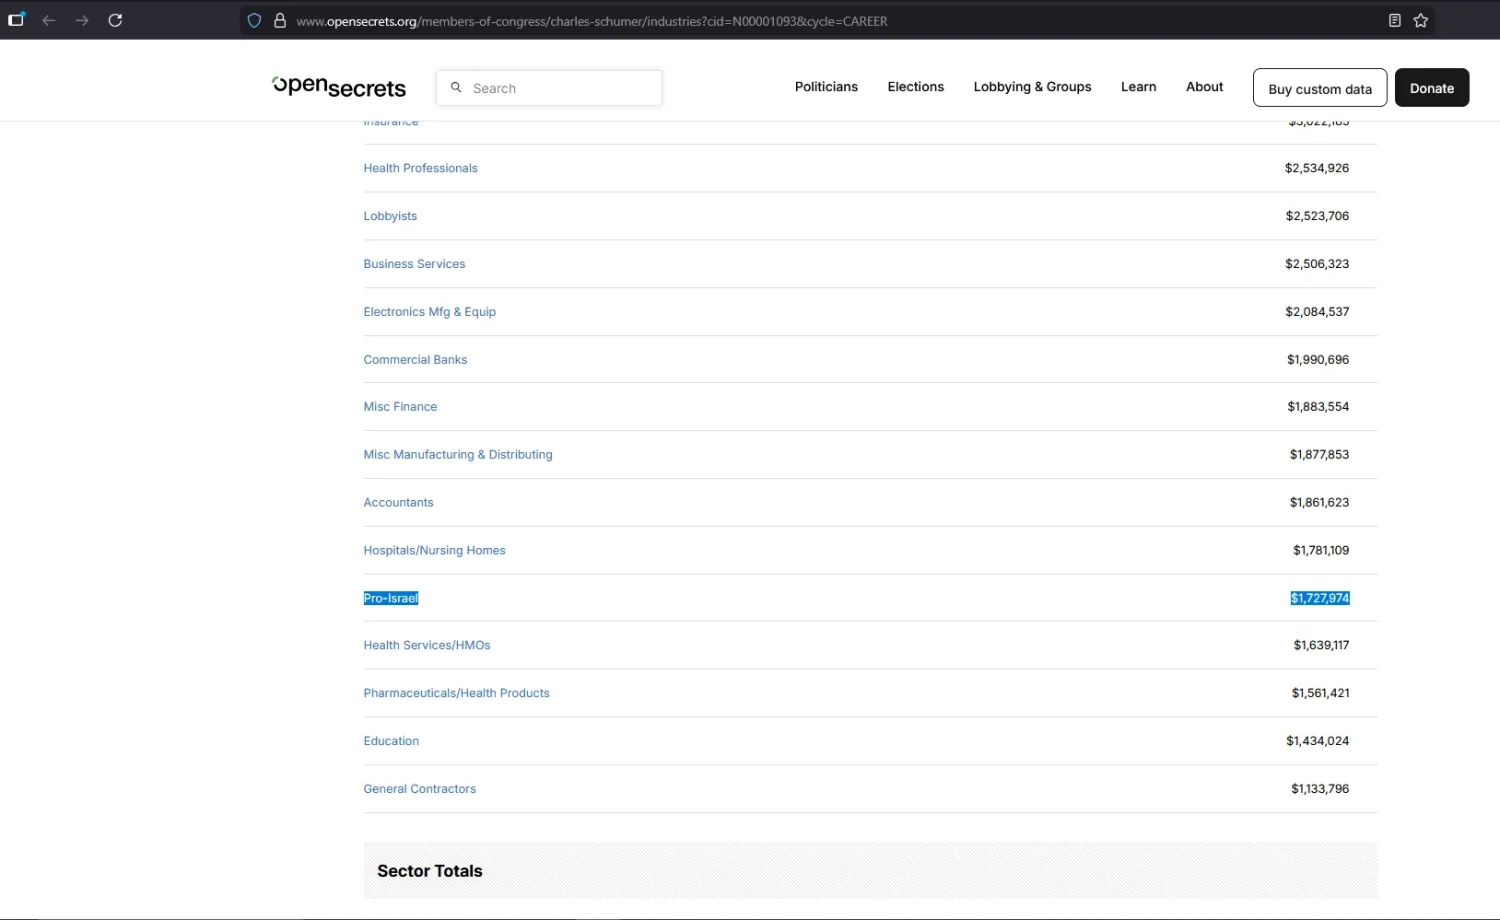This screenshot has width=1500, height=920.
Task: Open Misc Manufacturing & Distributing link
Action: (458, 455)
